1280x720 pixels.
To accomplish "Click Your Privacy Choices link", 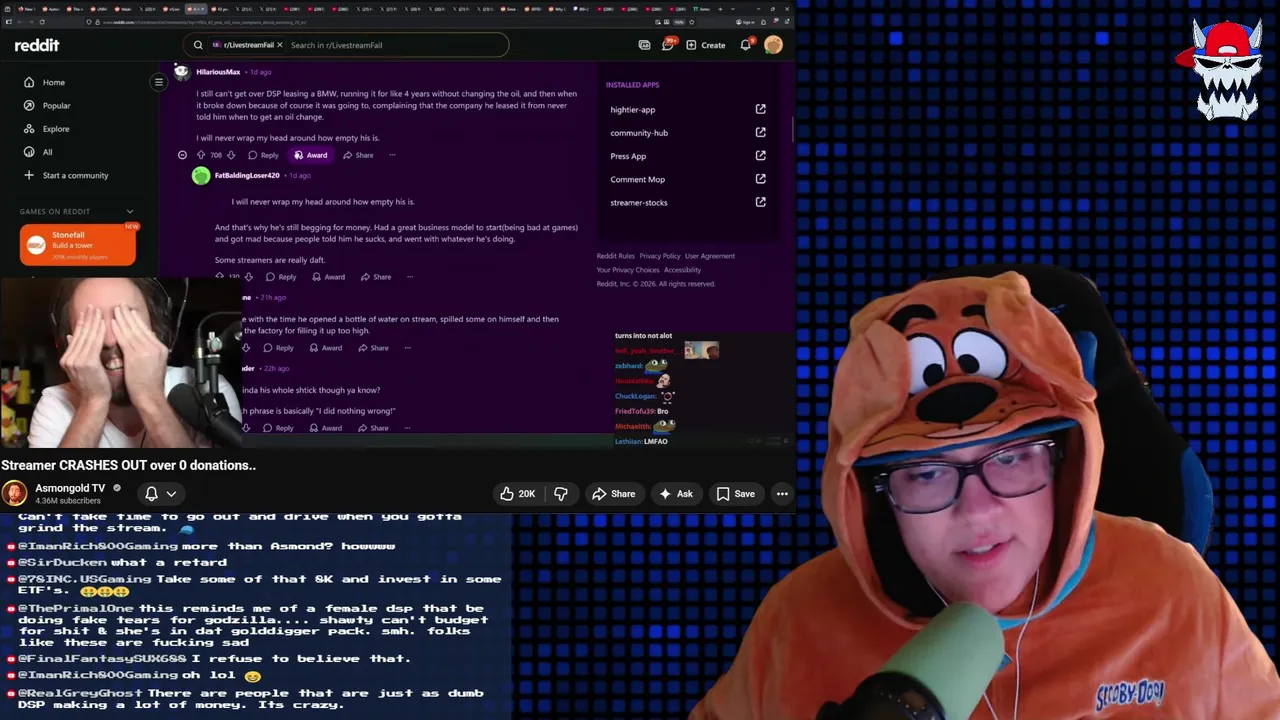I will (628, 270).
